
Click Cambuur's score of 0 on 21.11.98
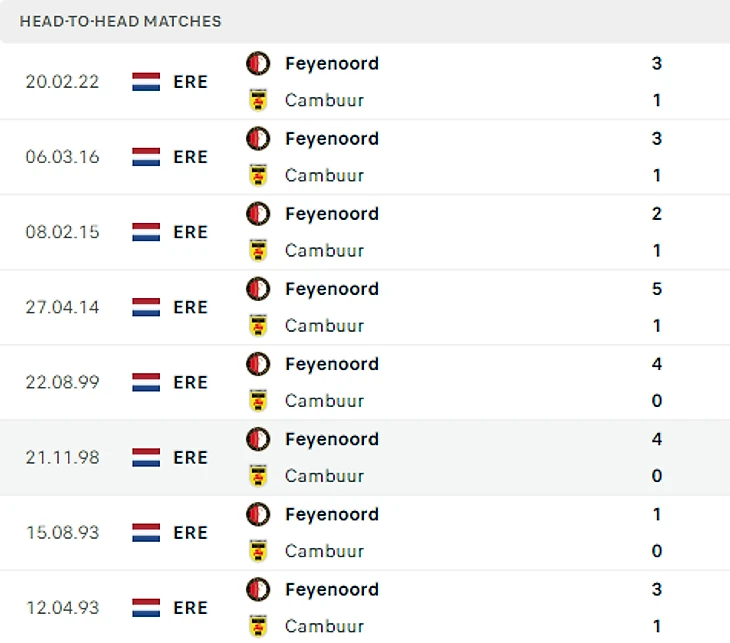(657, 475)
